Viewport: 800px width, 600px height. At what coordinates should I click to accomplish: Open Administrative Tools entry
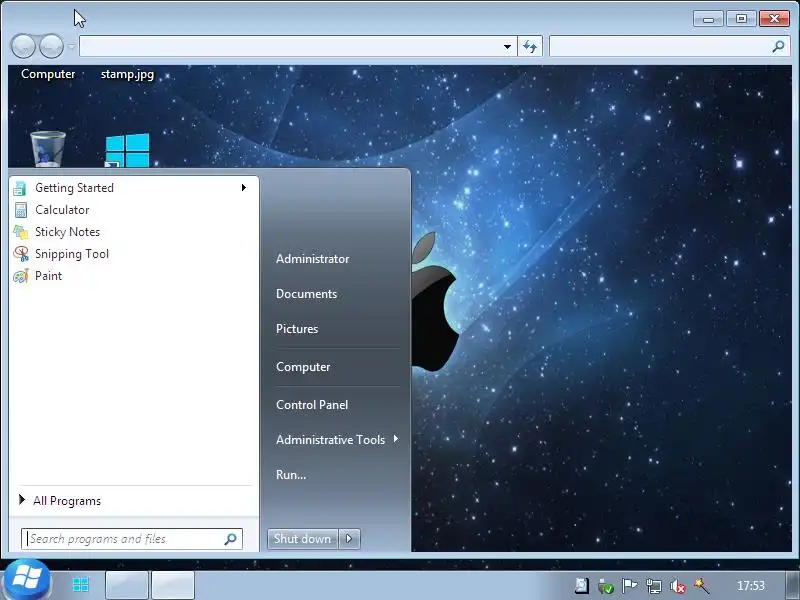click(x=331, y=440)
